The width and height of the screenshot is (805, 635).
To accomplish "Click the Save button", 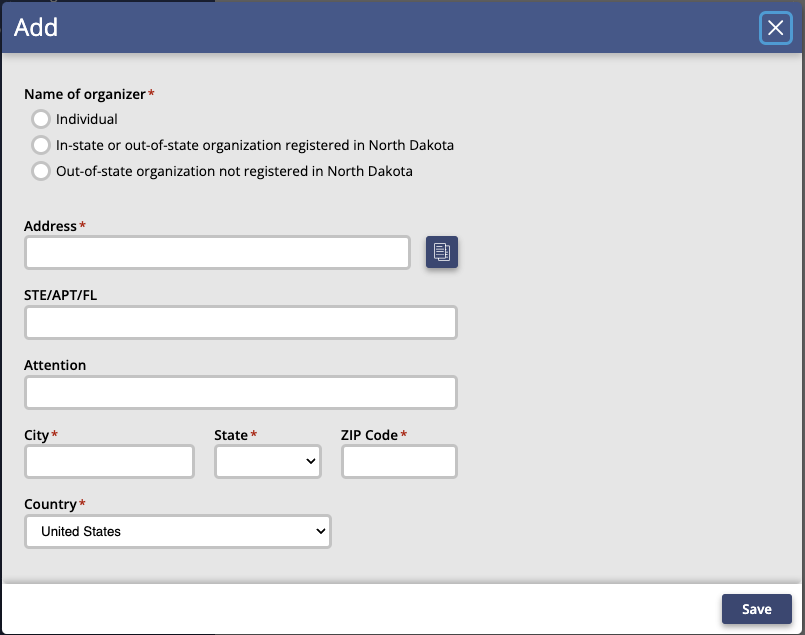I will 756,609.
